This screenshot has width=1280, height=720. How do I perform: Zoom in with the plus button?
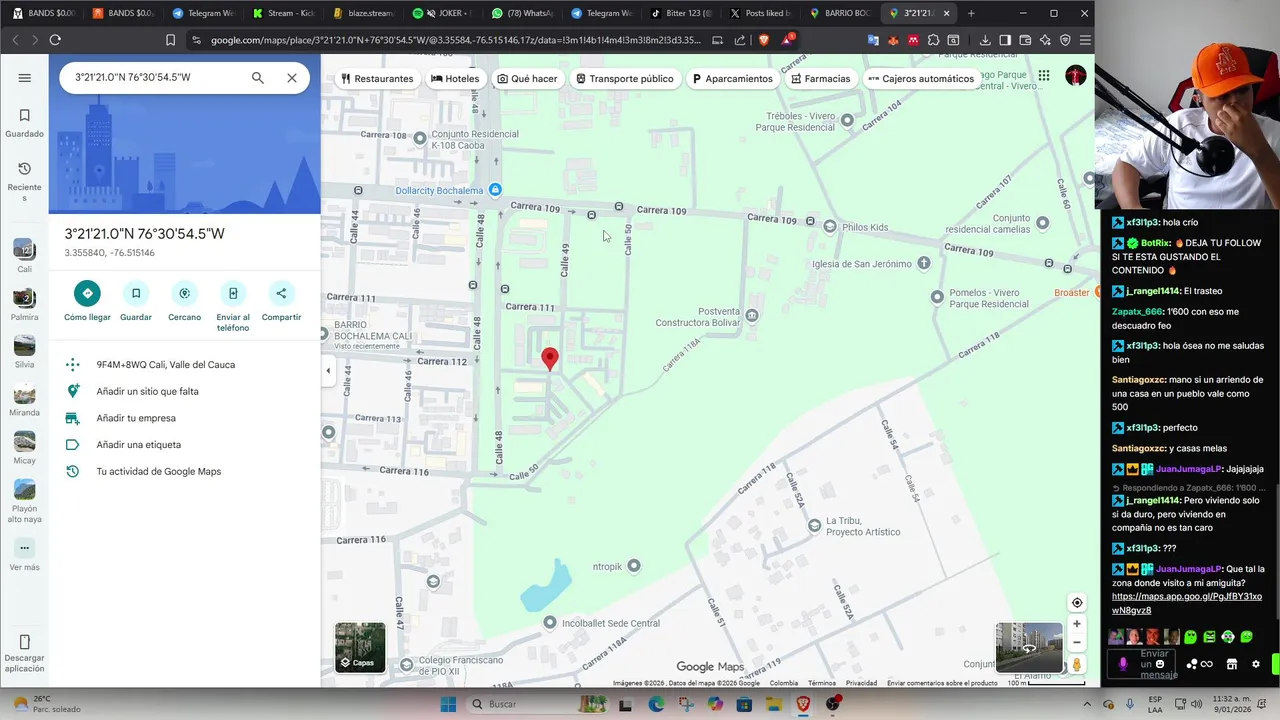(x=1077, y=624)
